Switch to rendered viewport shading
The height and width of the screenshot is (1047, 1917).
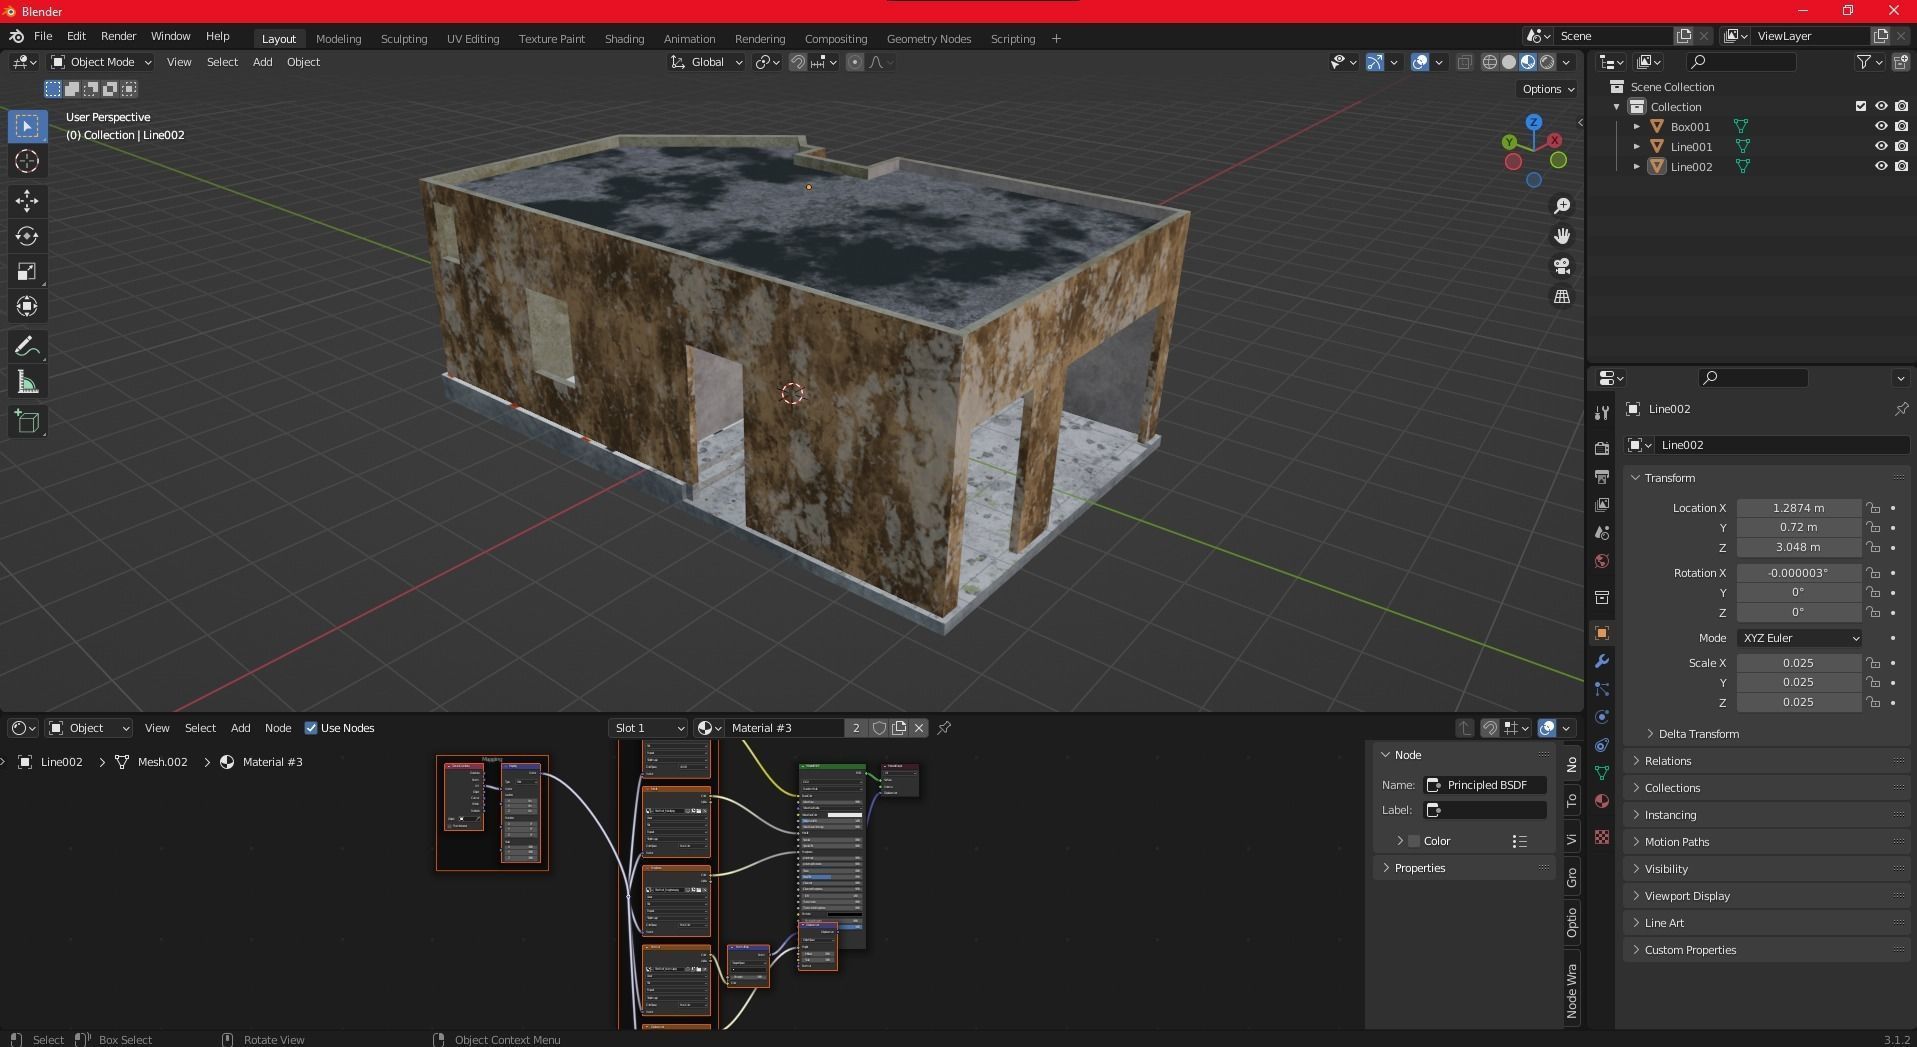click(1547, 62)
